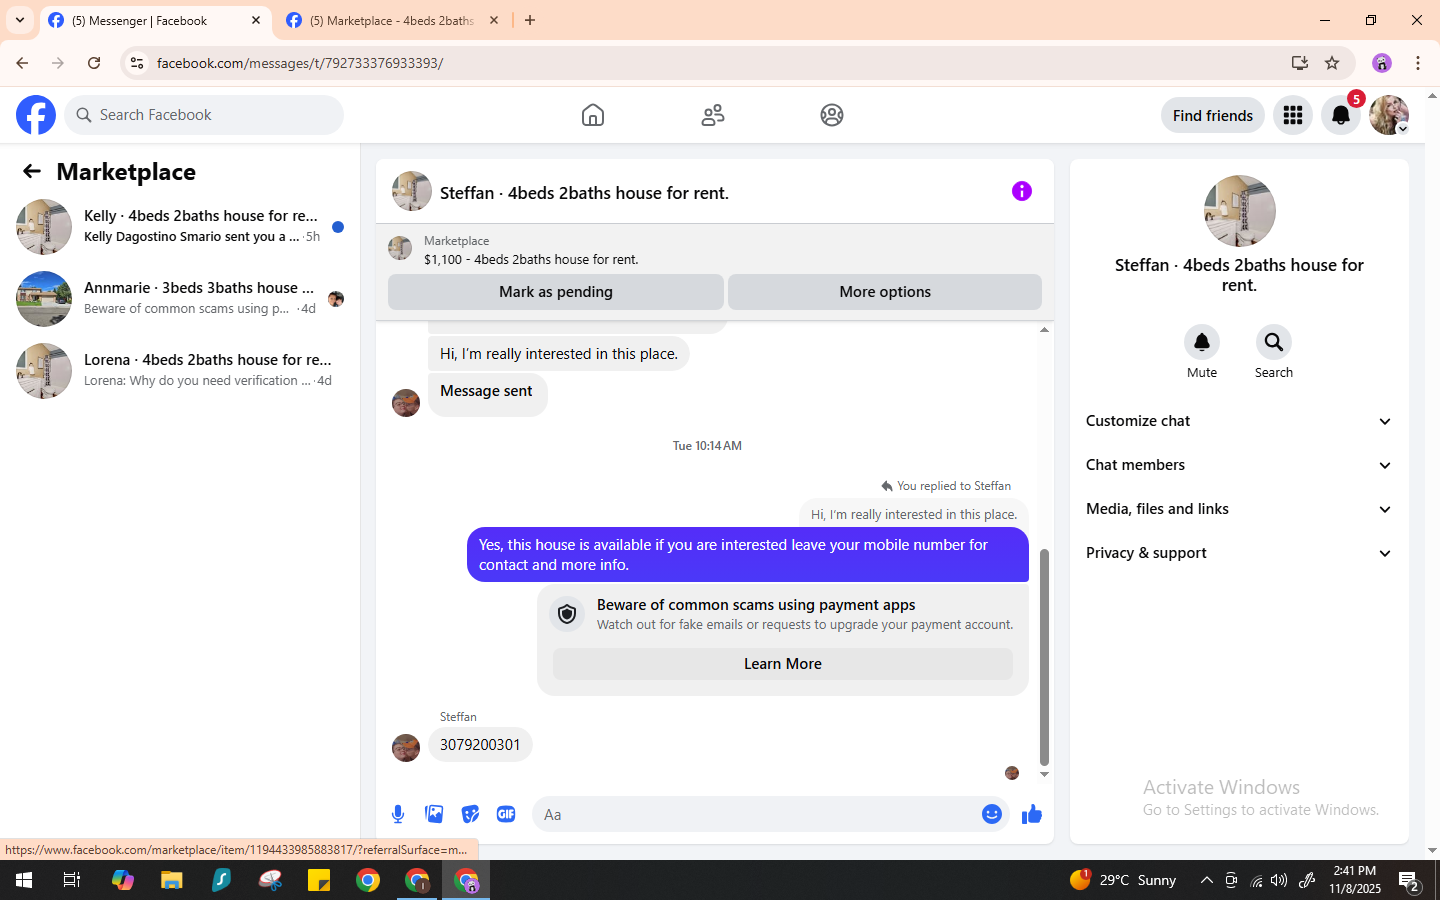The width and height of the screenshot is (1440, 900).
Task: Click the More options button
Action: (x=885, y=292)
